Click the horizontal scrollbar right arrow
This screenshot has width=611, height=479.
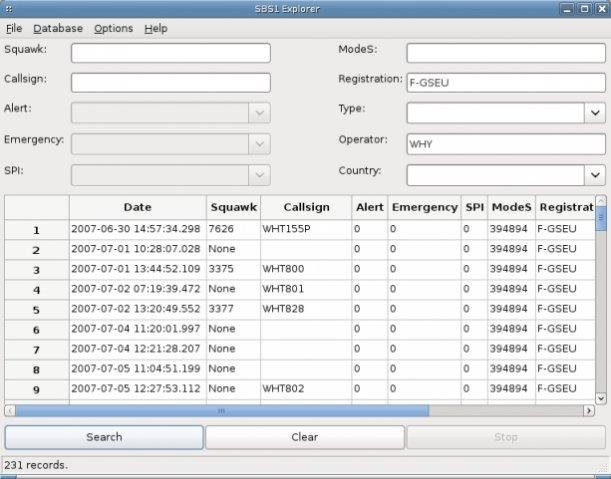click(589, 411)
